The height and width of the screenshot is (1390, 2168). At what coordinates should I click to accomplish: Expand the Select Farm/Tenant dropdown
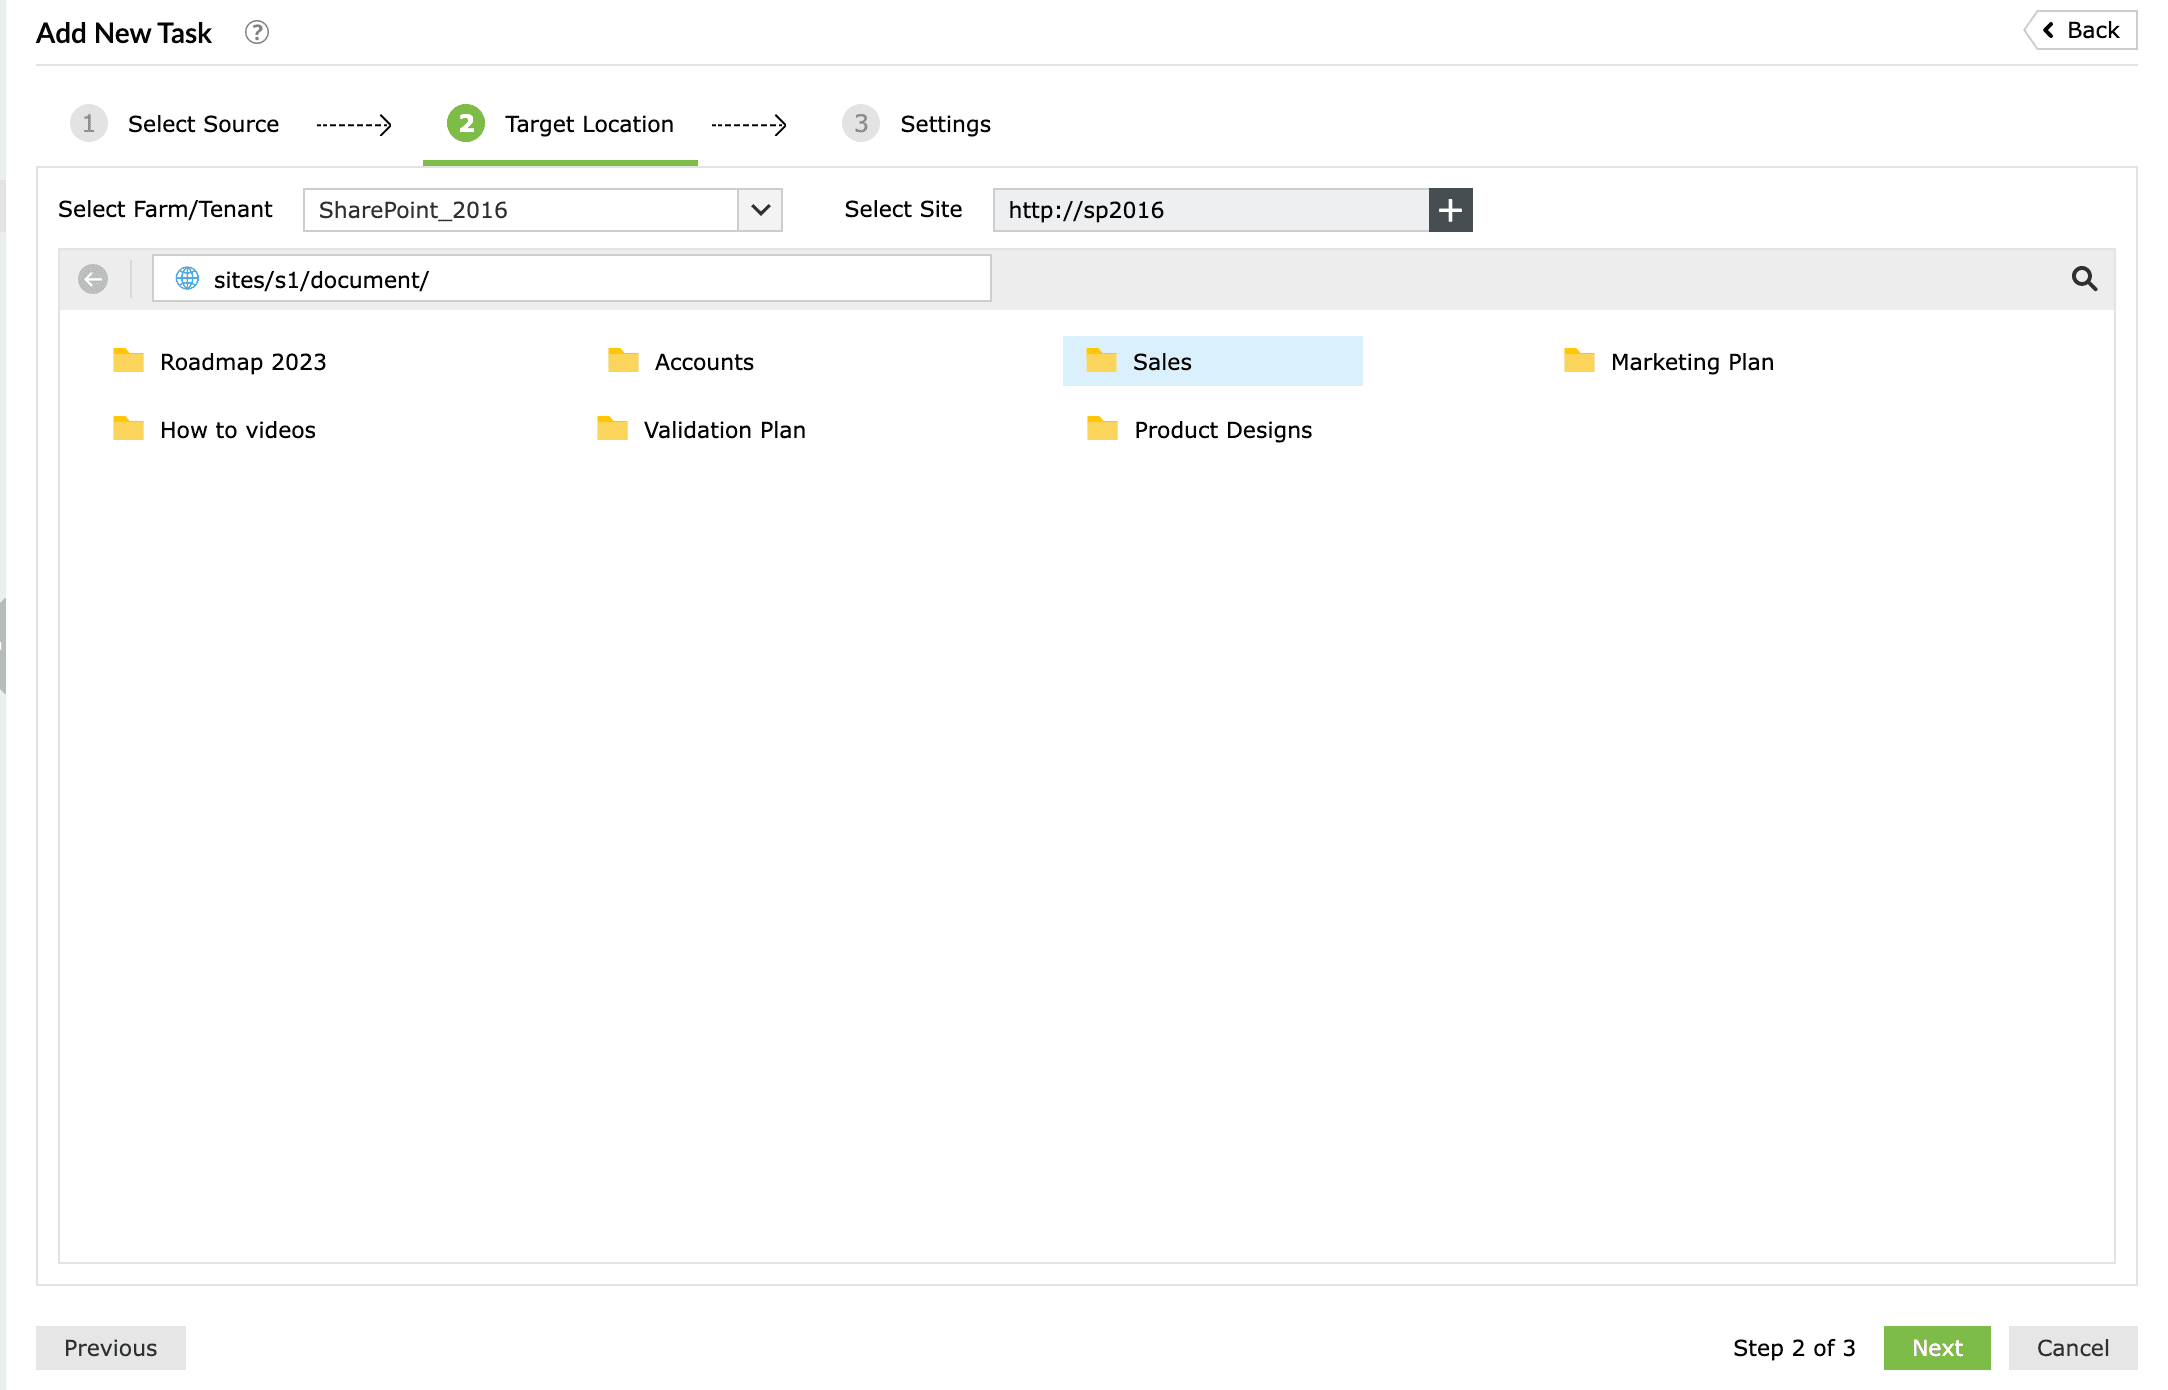click(761, 210)
